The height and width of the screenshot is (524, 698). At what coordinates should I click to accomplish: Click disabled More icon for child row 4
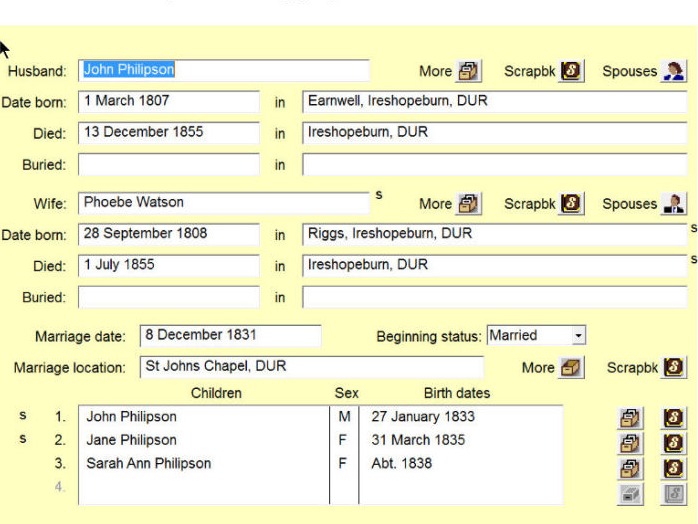[x=630, y=494]
